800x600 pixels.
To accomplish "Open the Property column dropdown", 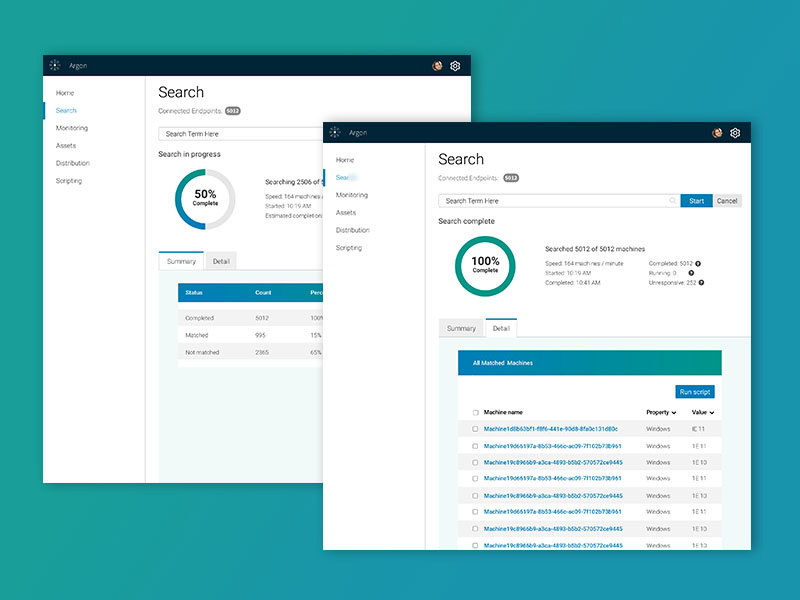I will 661,412.
